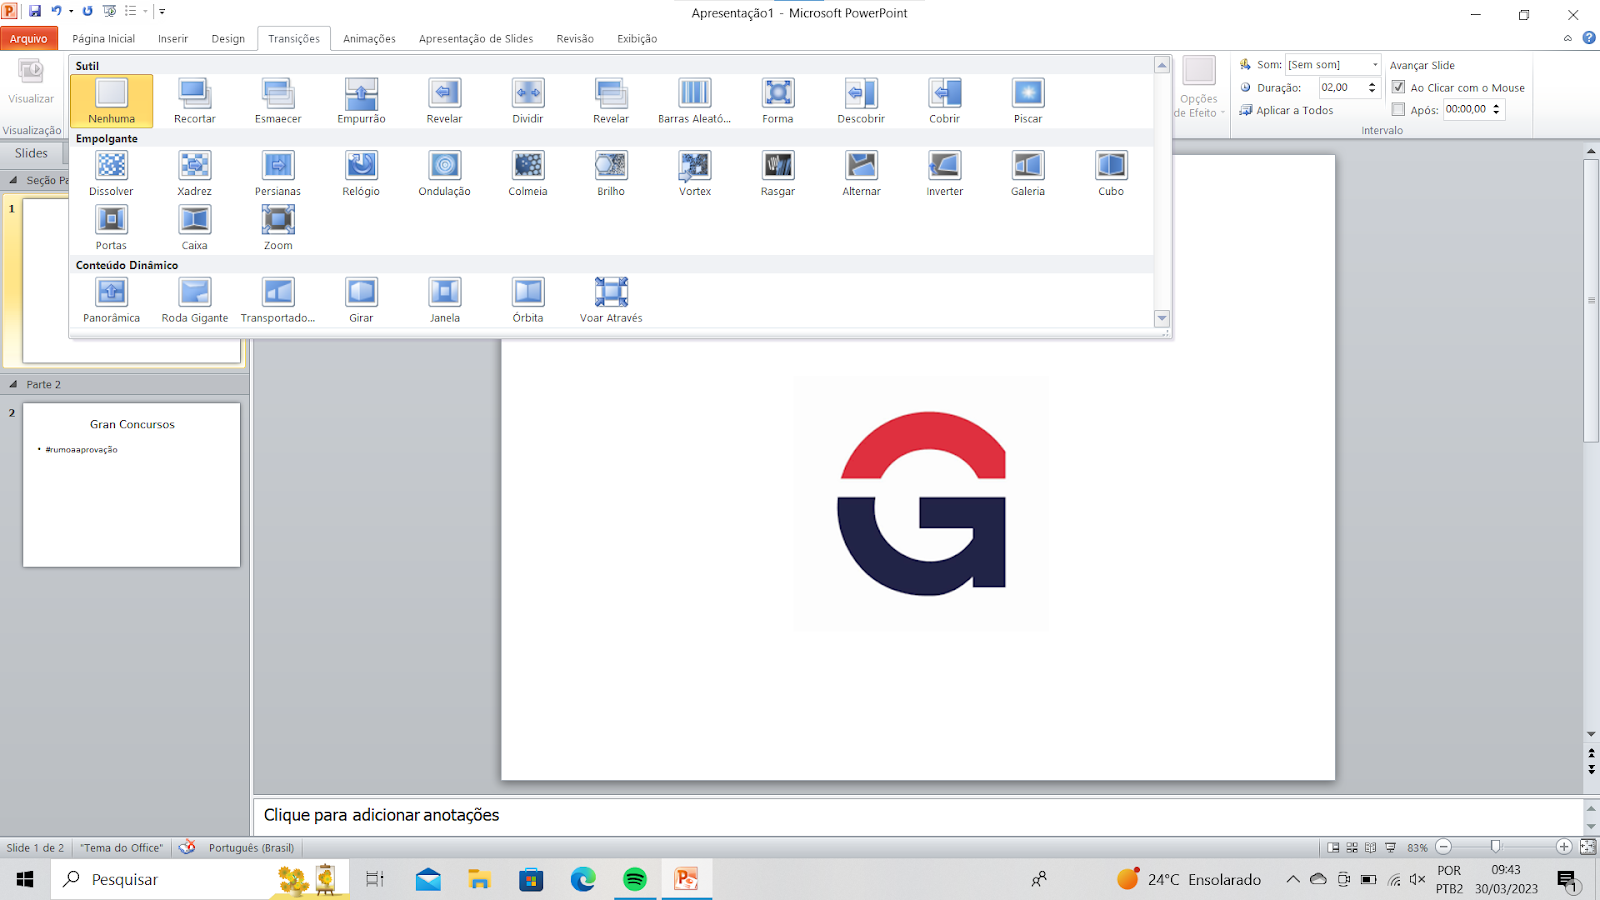
Task: Apply the Caixa transition
Action: coord(194,228)
